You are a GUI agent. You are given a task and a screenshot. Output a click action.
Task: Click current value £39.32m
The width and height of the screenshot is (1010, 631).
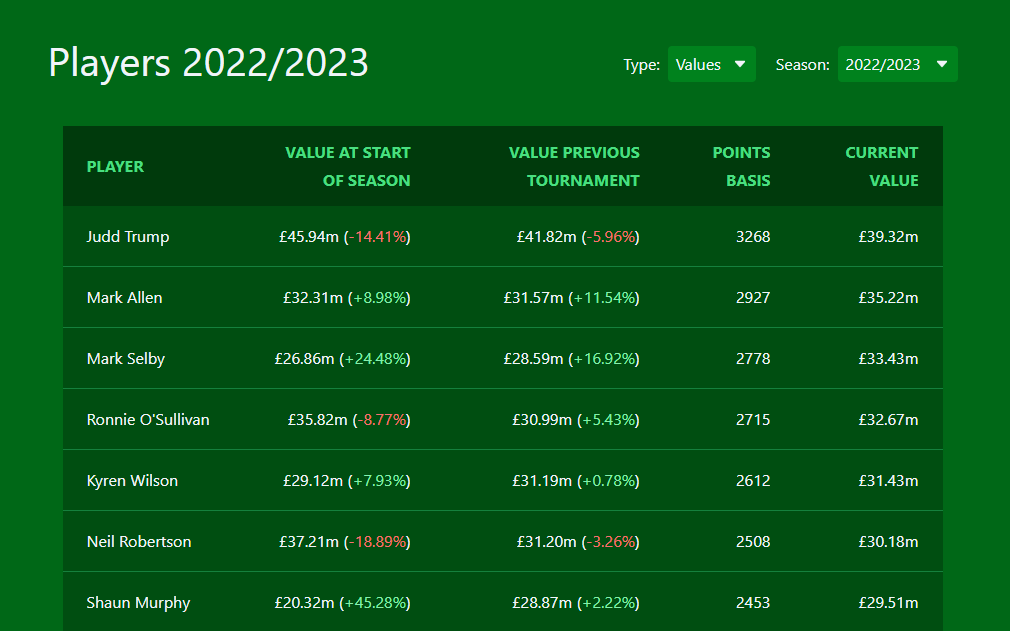(x=888, y=237)
